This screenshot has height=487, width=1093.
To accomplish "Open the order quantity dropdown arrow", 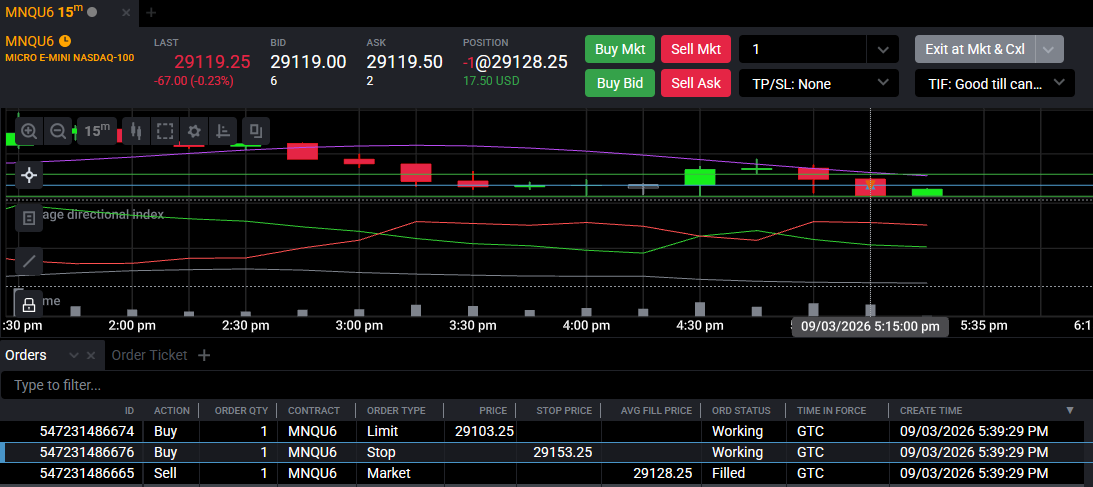I will point(883,50).
